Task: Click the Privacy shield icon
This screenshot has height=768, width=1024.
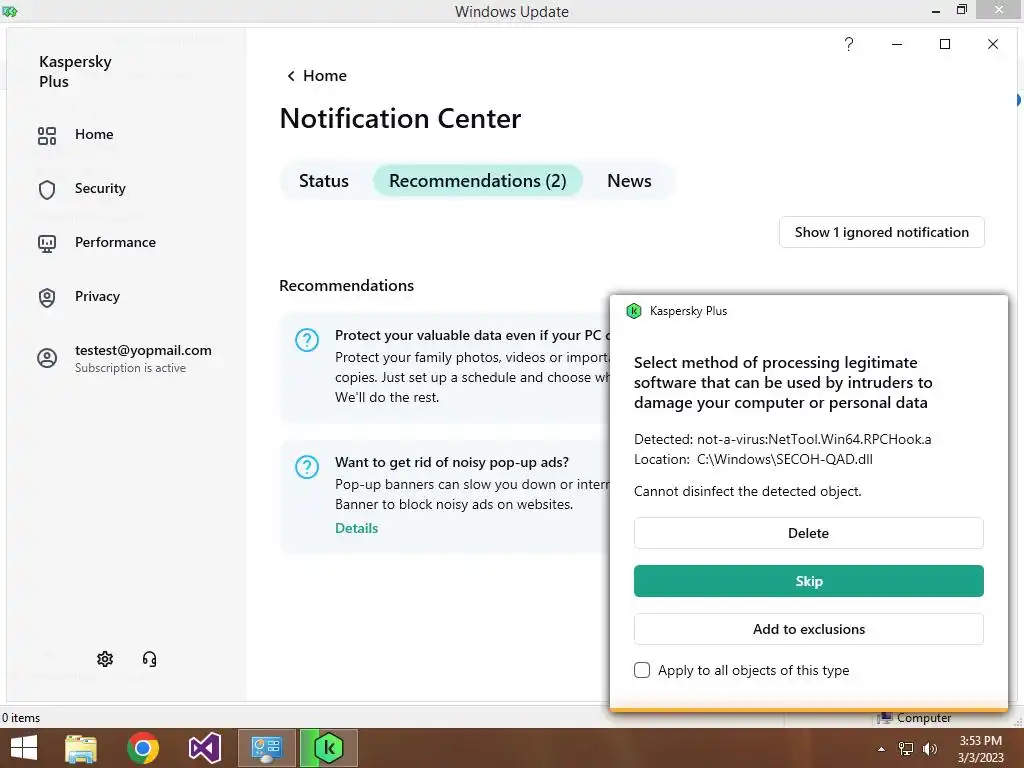Action: tap(47, 298)
